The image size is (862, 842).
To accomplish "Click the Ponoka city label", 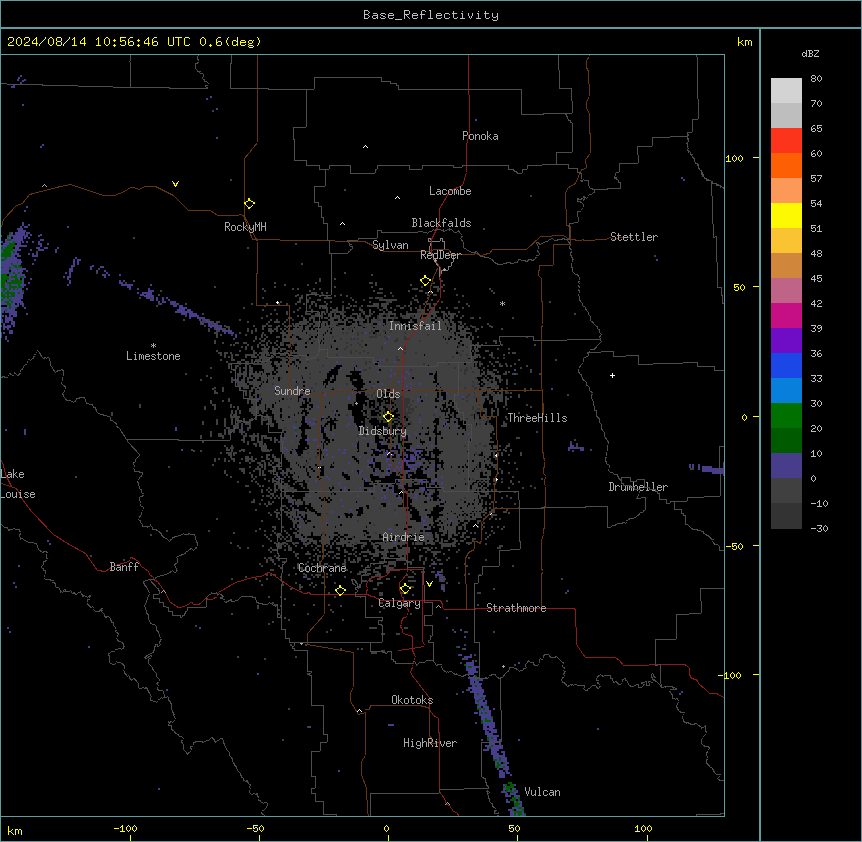I will coord(480,136).
